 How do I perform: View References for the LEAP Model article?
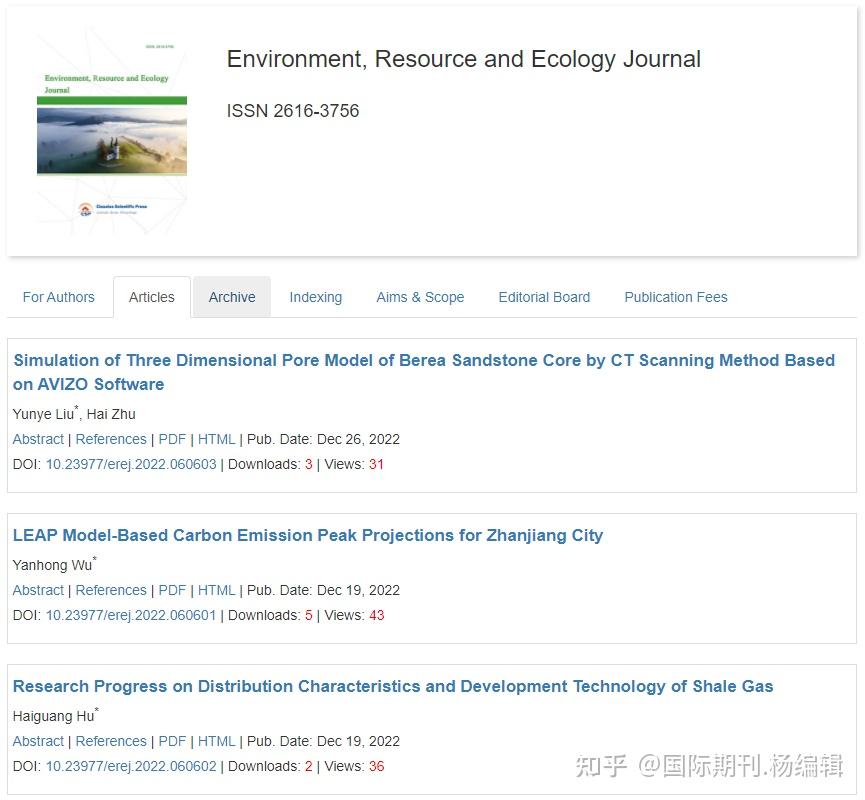(111, 590)
